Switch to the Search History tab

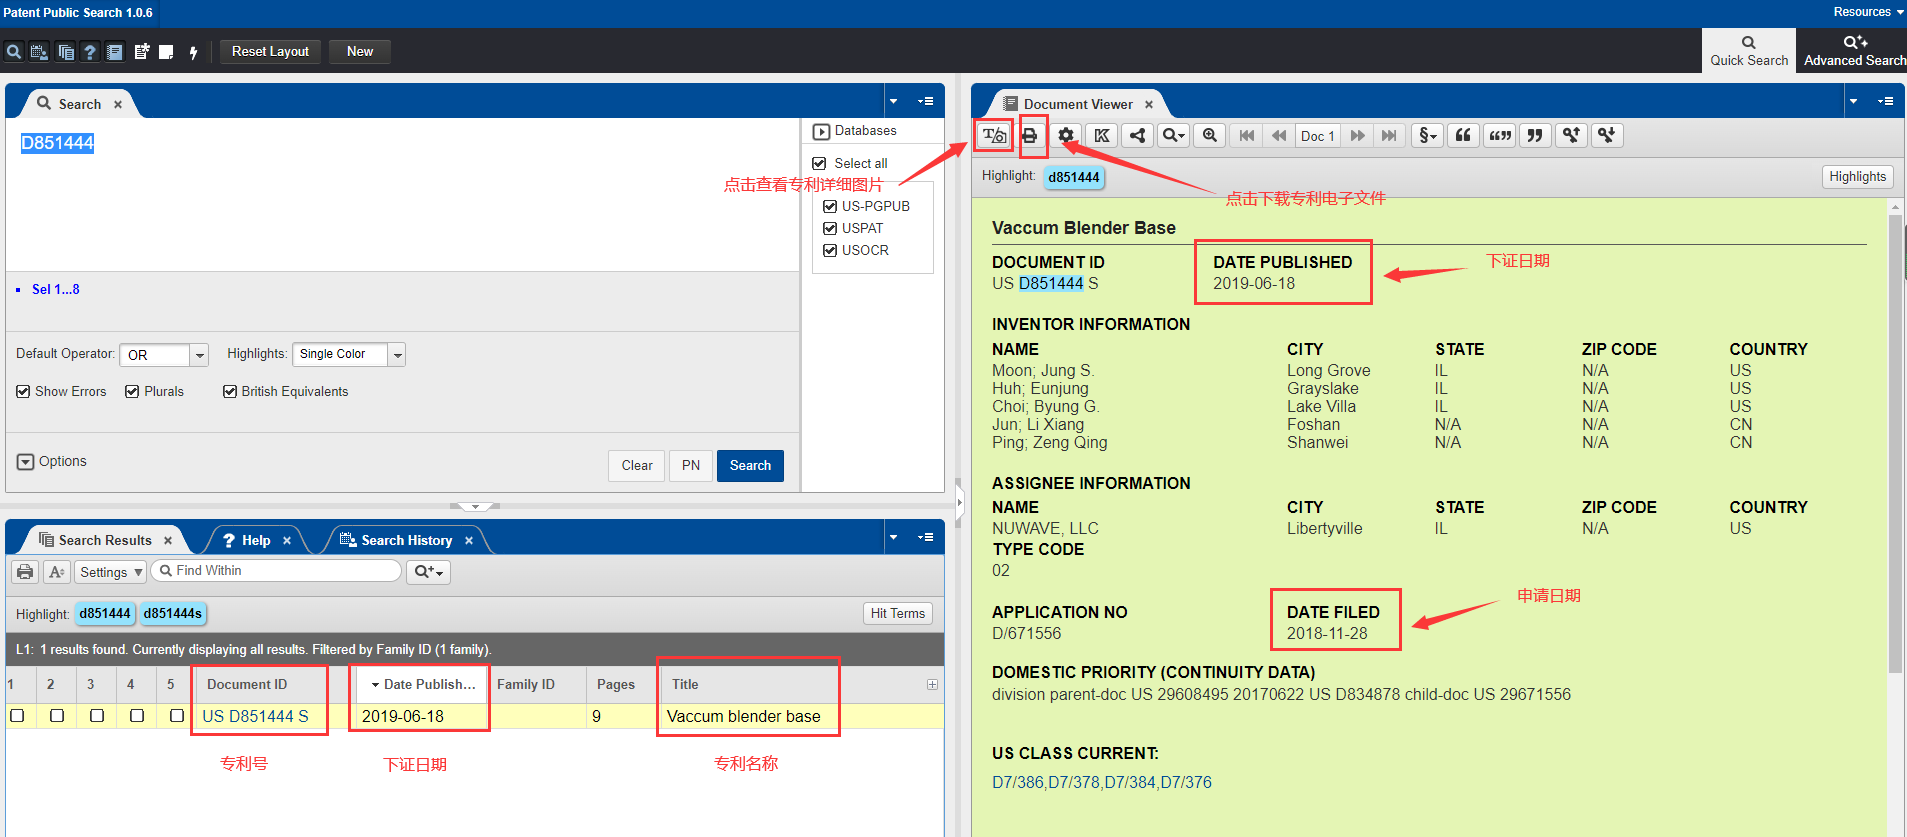click(406, 540)
